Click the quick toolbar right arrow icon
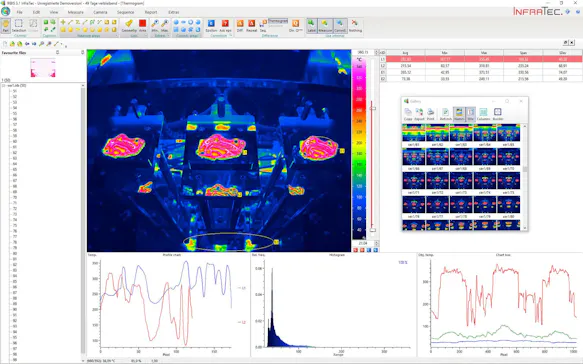 34,44
